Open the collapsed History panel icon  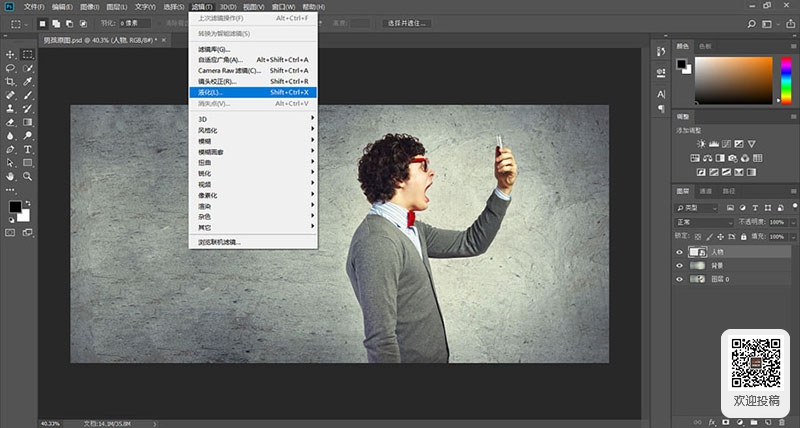click(x=661, y=52)
